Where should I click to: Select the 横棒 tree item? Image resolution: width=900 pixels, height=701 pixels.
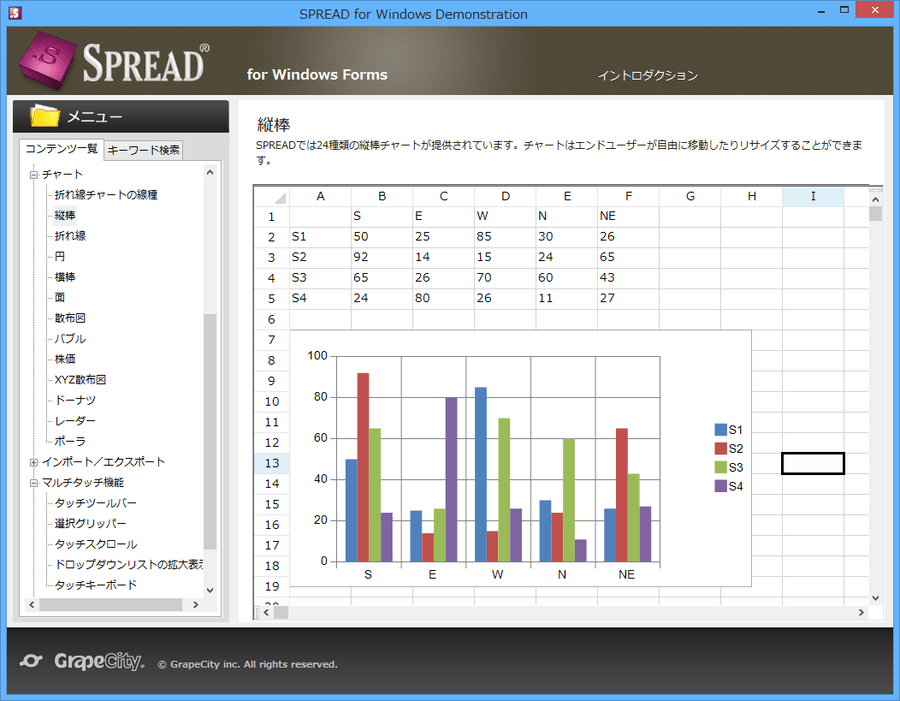point(65,277)
